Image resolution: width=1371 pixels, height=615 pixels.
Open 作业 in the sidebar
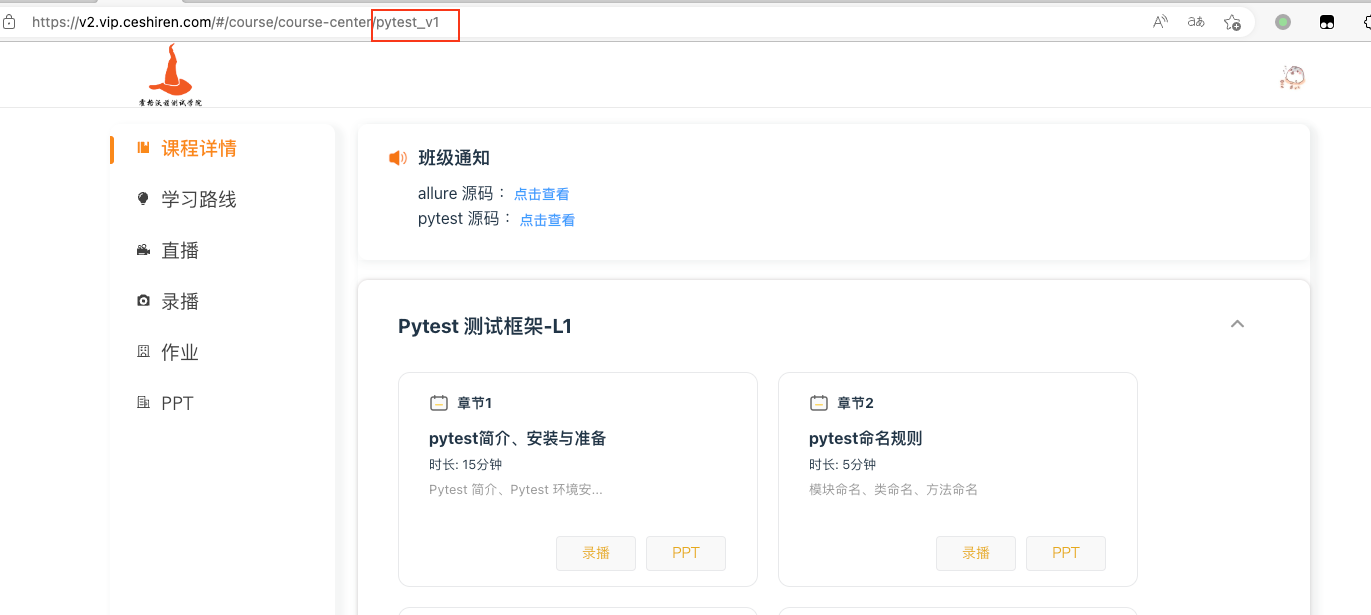(180, 352)
